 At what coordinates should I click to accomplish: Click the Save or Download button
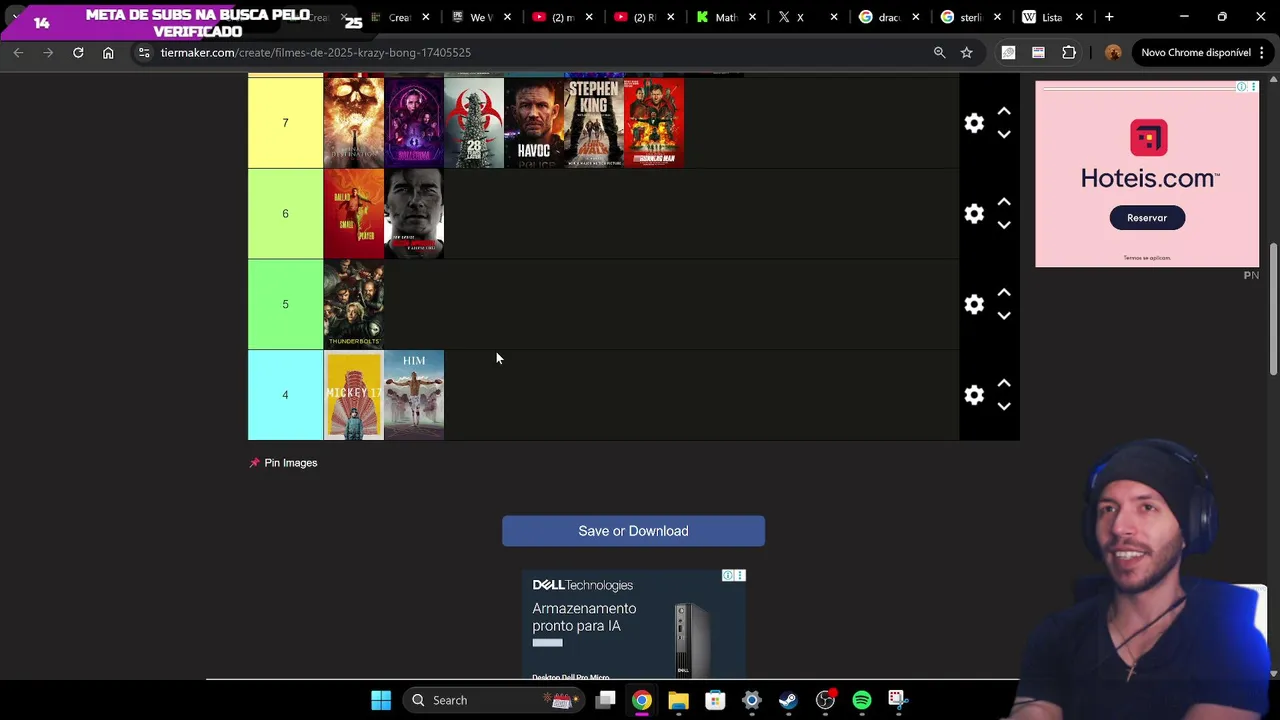(633, 531)
